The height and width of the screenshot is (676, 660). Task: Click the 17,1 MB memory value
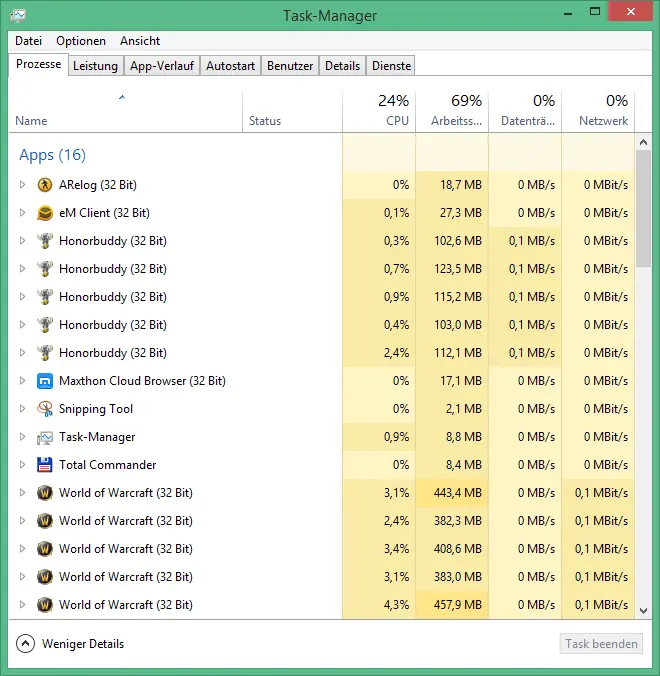click(460, 381)
